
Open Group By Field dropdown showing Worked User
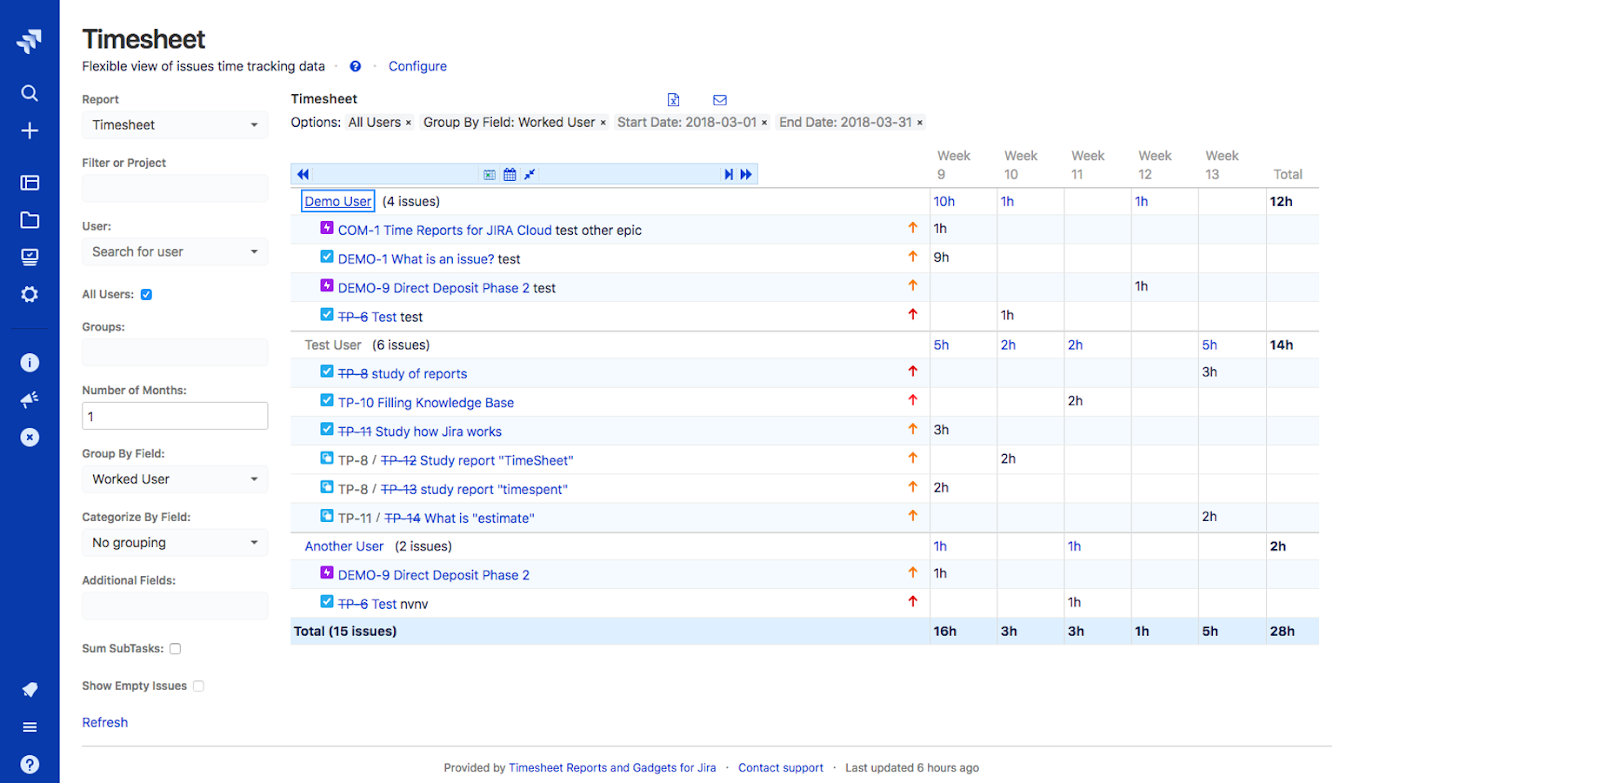[175, 479]
